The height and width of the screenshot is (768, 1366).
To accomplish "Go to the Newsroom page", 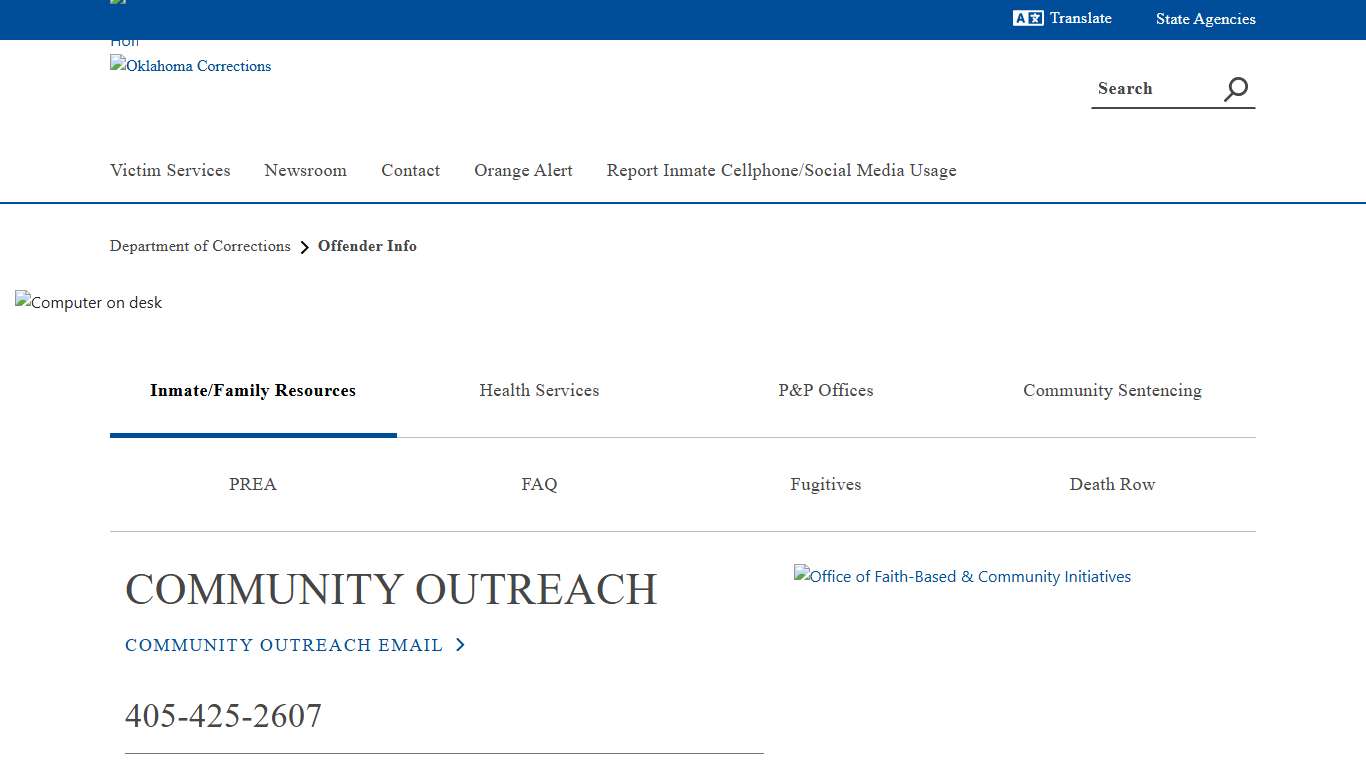I will pyautogui.click(x=305, y=170).
